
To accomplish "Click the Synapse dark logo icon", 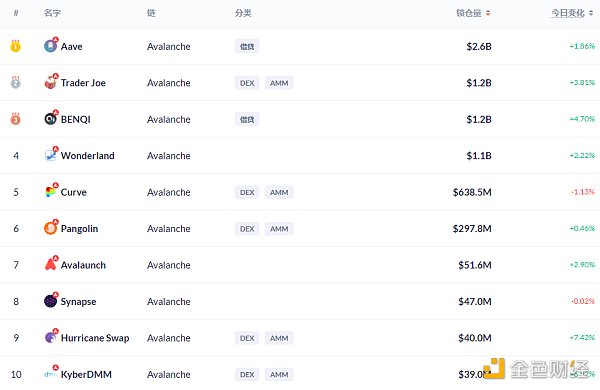I will (x=51, y=301).
